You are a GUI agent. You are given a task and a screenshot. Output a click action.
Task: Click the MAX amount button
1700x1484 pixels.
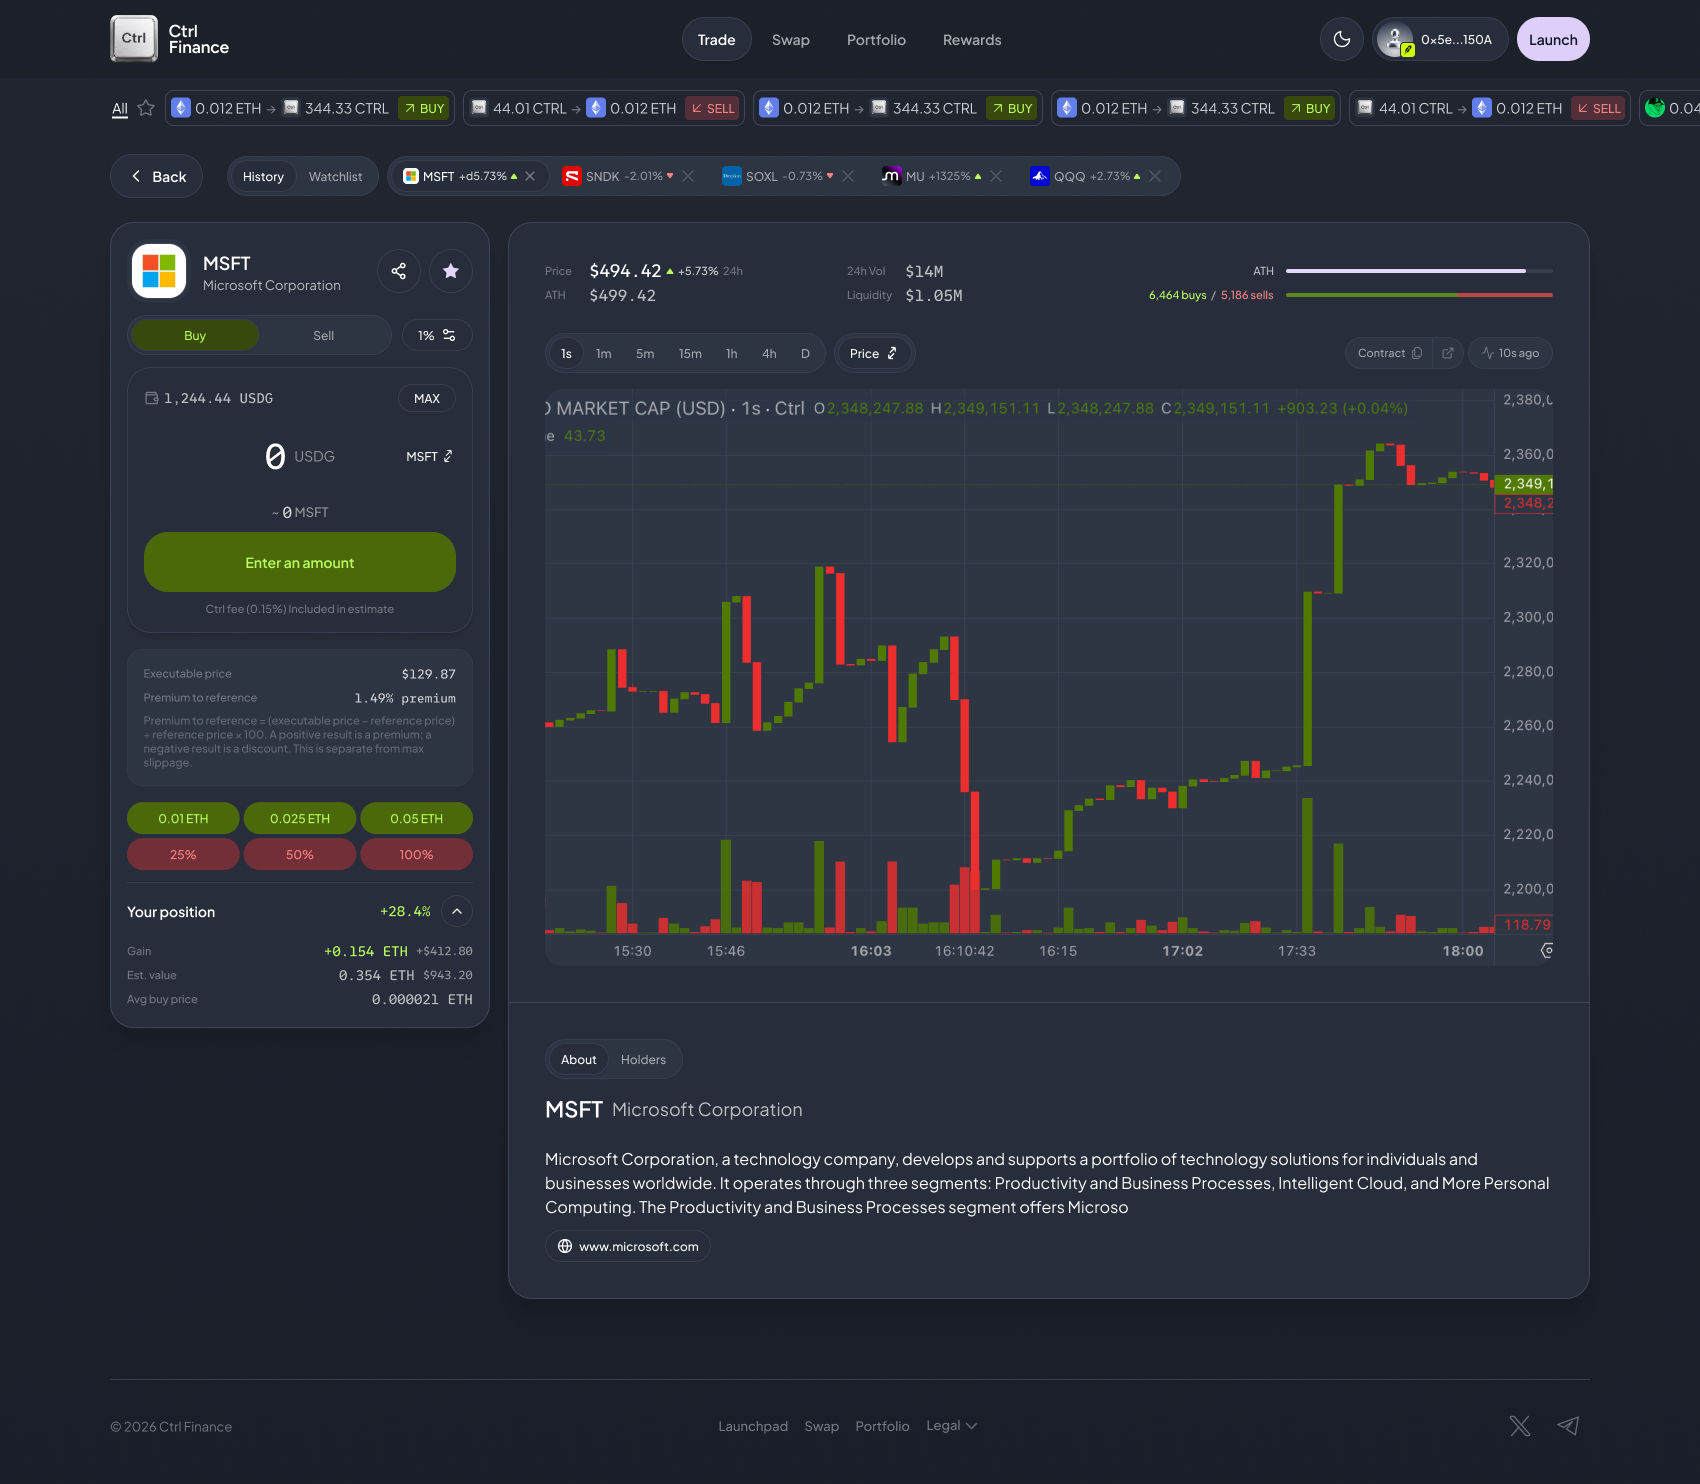[427, 398]
